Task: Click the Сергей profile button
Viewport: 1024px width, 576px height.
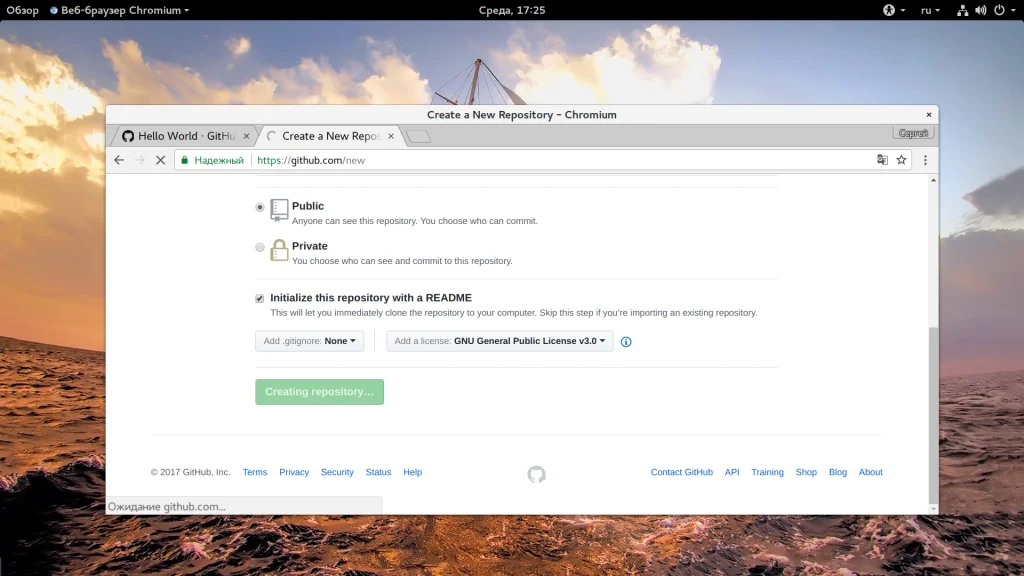Action: [913, 133]
